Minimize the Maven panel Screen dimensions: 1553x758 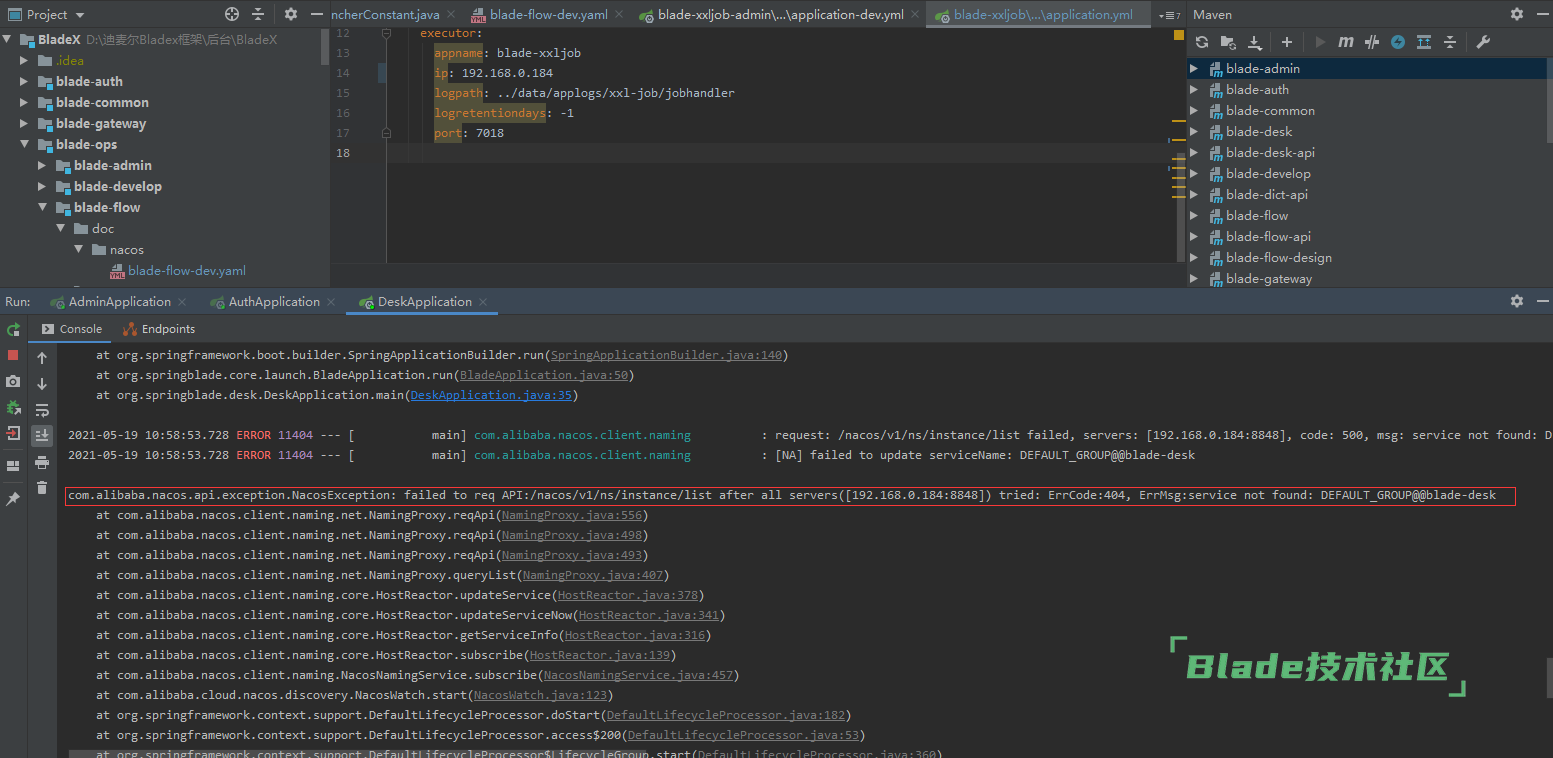click(x=1541, y=14)
